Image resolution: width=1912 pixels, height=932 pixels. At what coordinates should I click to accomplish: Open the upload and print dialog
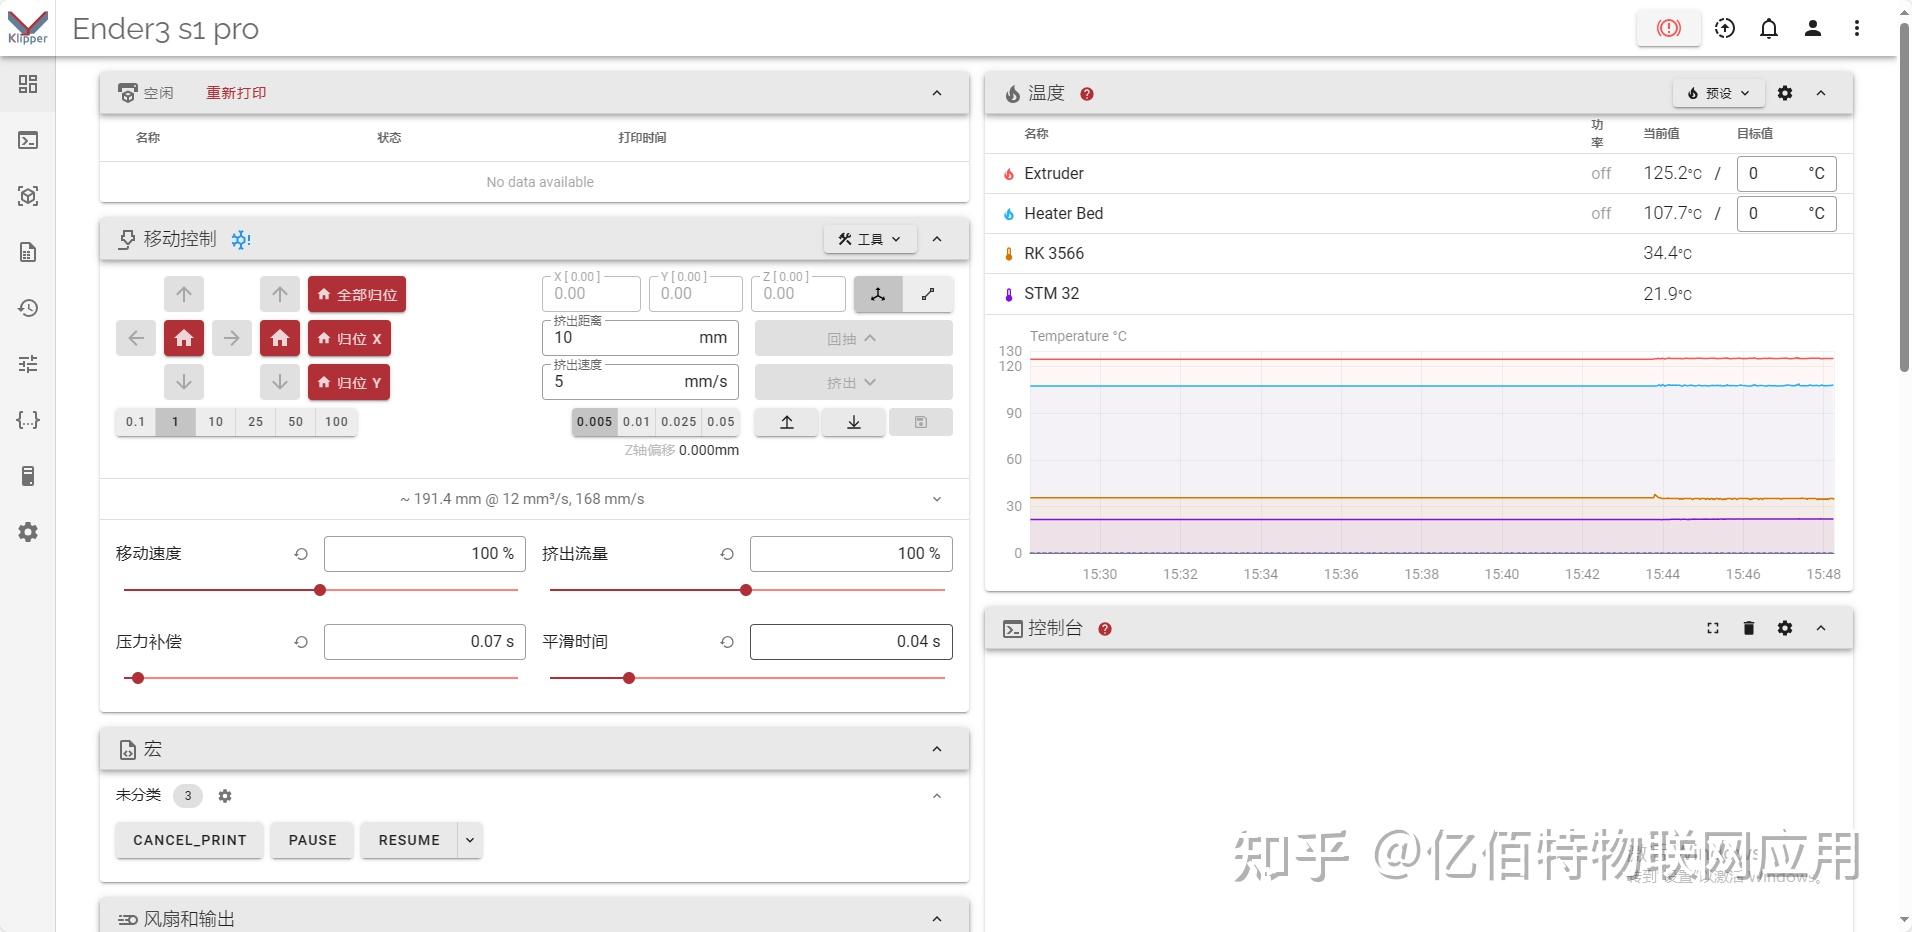1723,28
